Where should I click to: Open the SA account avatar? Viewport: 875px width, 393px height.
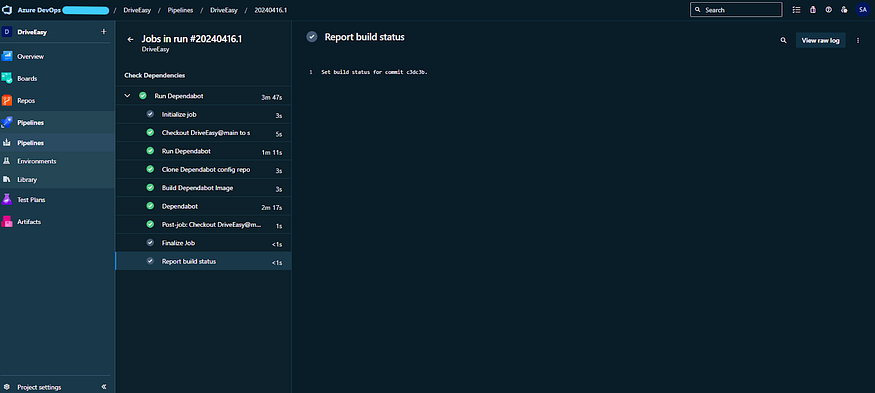pos(863,10)
